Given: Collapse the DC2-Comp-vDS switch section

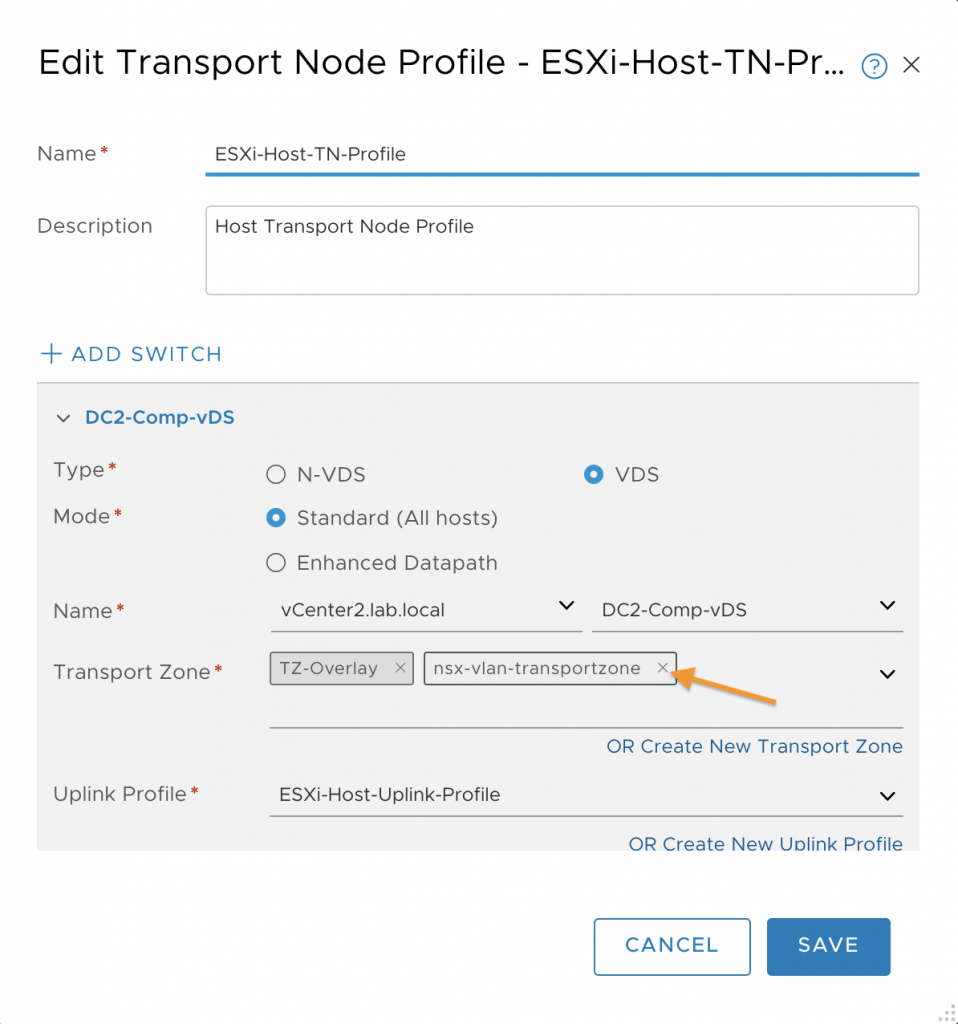Looking at the screenshot, I should coord(63,418).
